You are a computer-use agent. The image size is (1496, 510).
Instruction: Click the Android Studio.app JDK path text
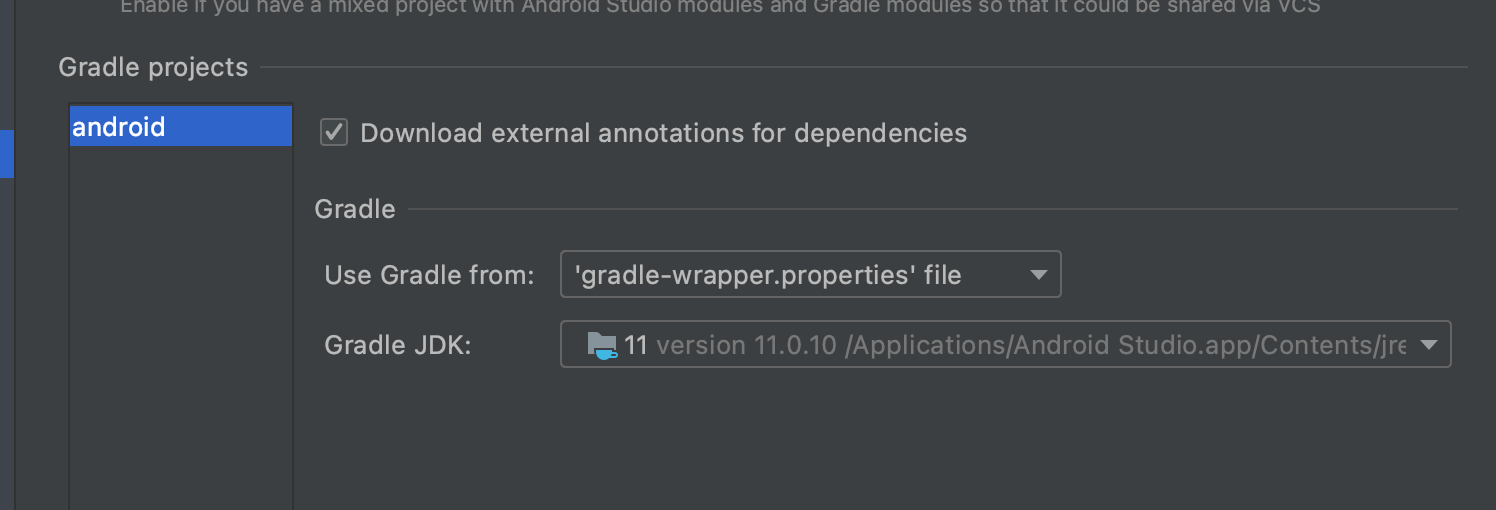[x=1125, y=346]
